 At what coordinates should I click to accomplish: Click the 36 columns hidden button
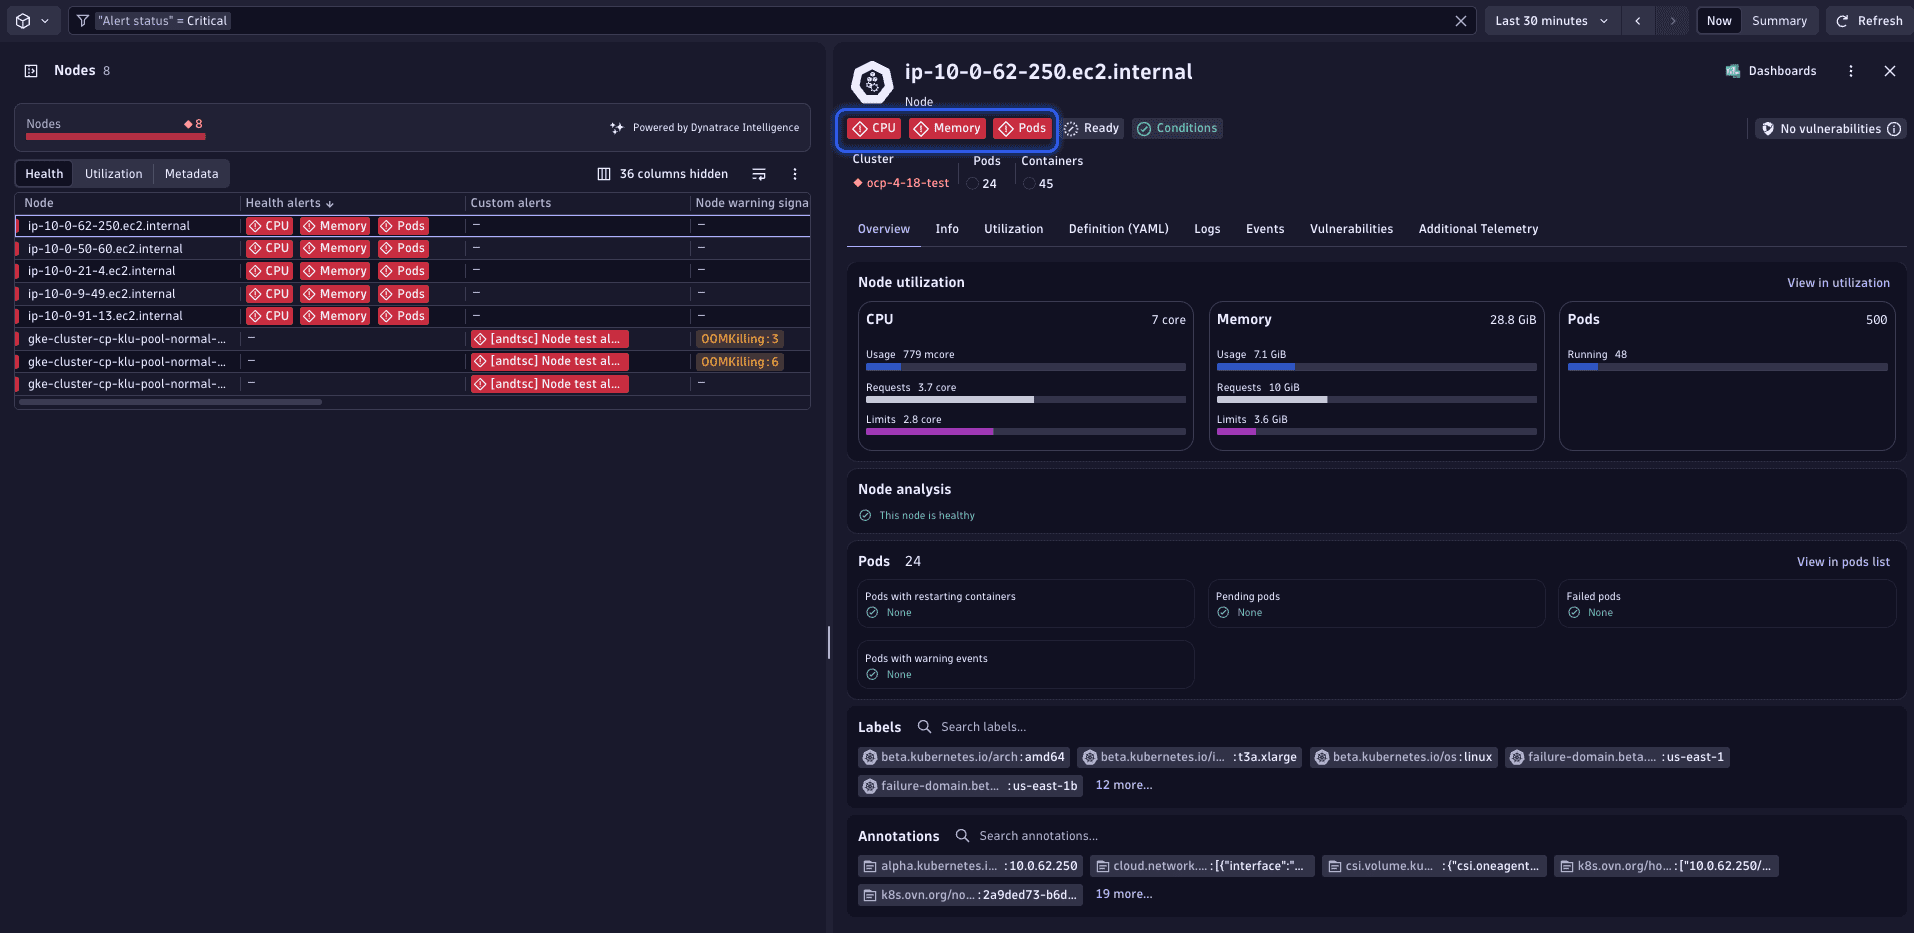pos(662,174)
